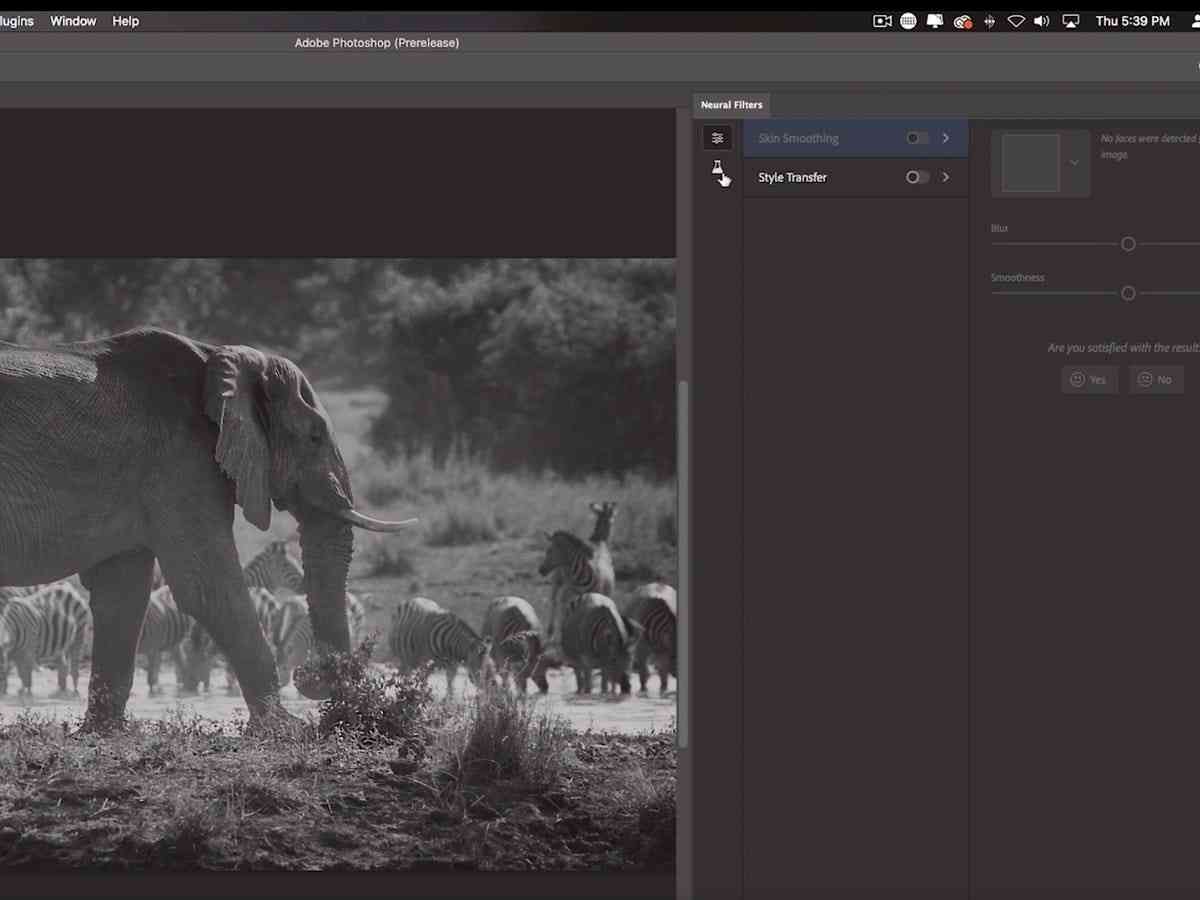Enable the Style Transfer toggle
This screenshot has width=1200, height=900.
coord(917,177)
